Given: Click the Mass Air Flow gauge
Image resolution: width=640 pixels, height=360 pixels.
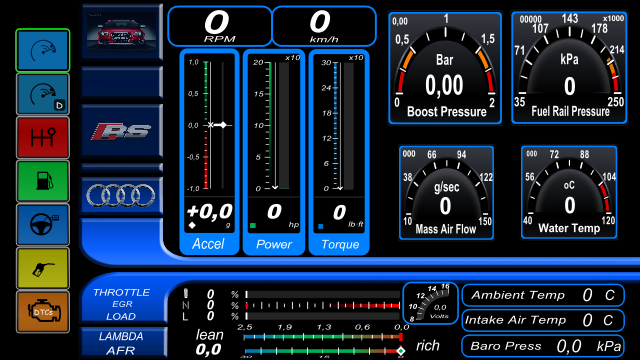Looking at the screenshot, I should tap(447, 193).
